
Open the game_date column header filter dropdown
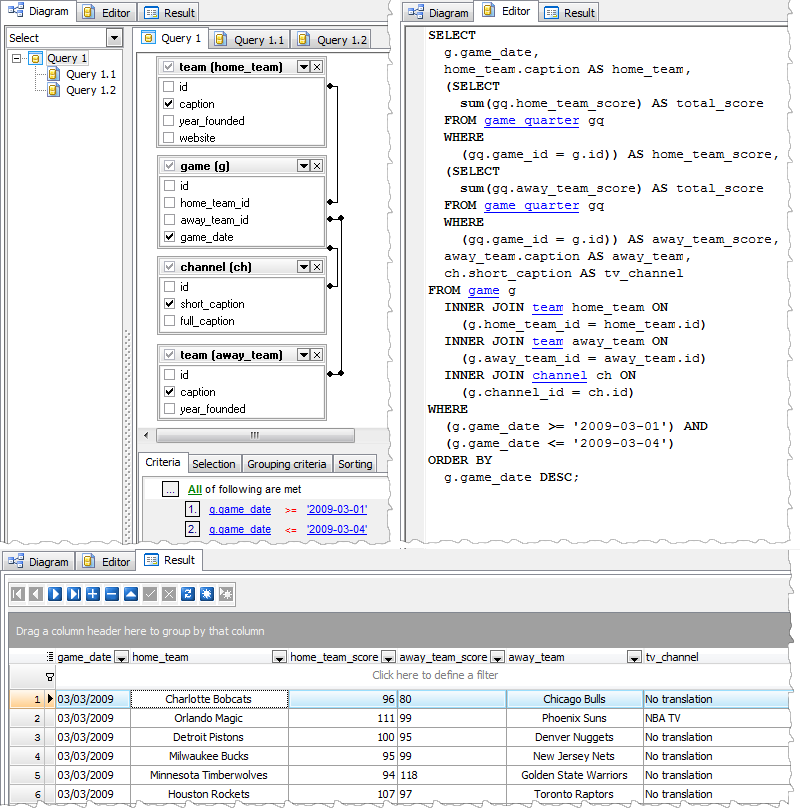pyautogui.click(x=120, y=657)
